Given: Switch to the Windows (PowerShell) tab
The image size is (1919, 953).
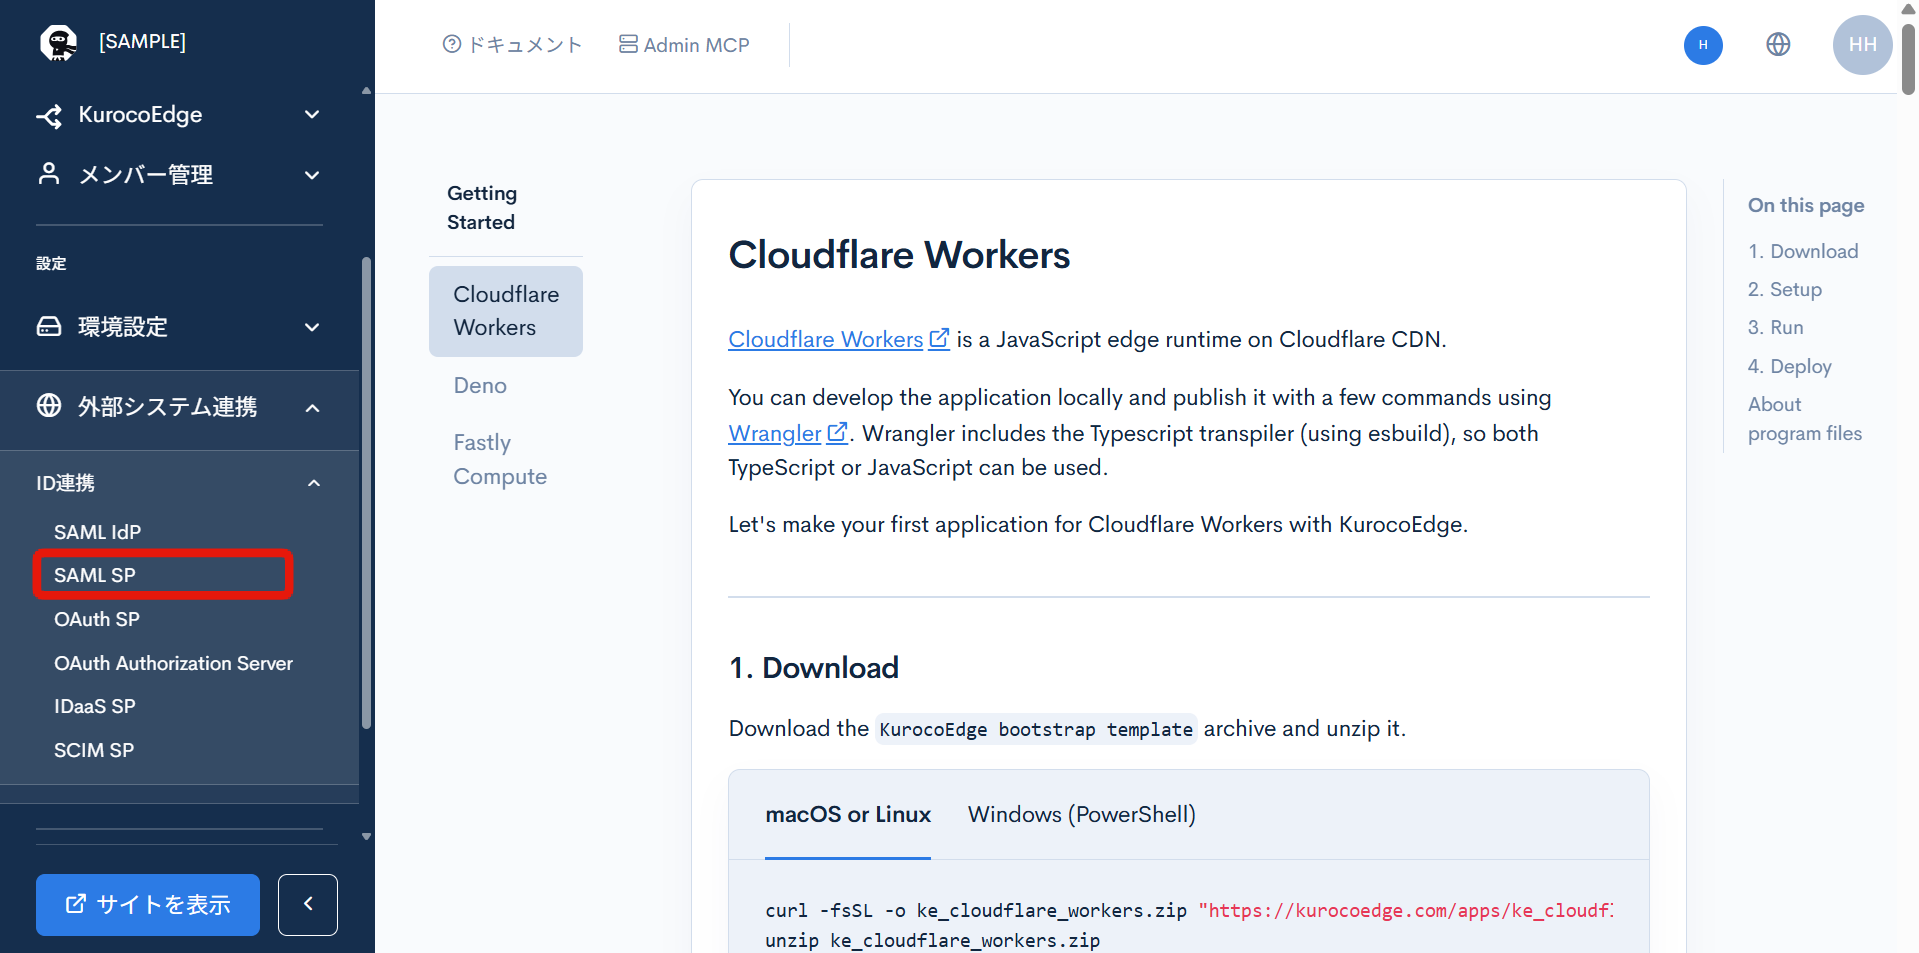Looking at the screenshot, I should pos(1082,814).
